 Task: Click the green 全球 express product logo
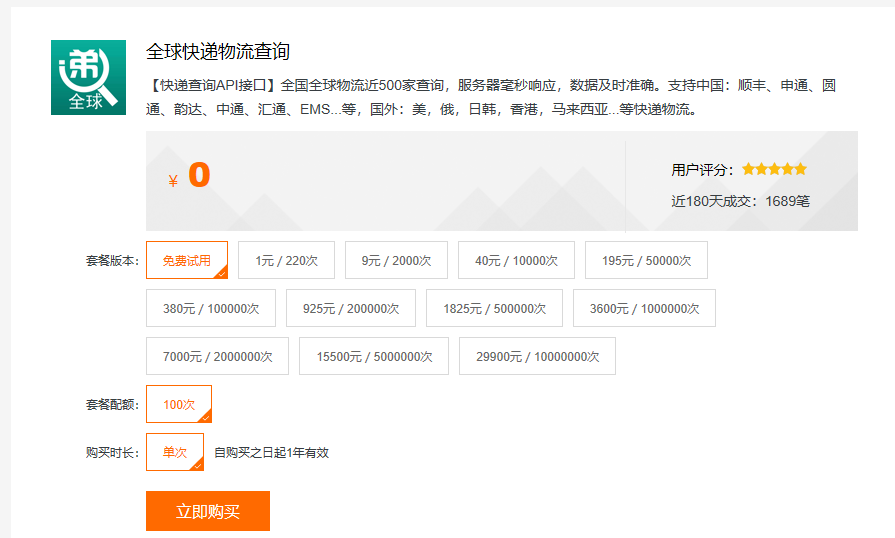(88, 77)
